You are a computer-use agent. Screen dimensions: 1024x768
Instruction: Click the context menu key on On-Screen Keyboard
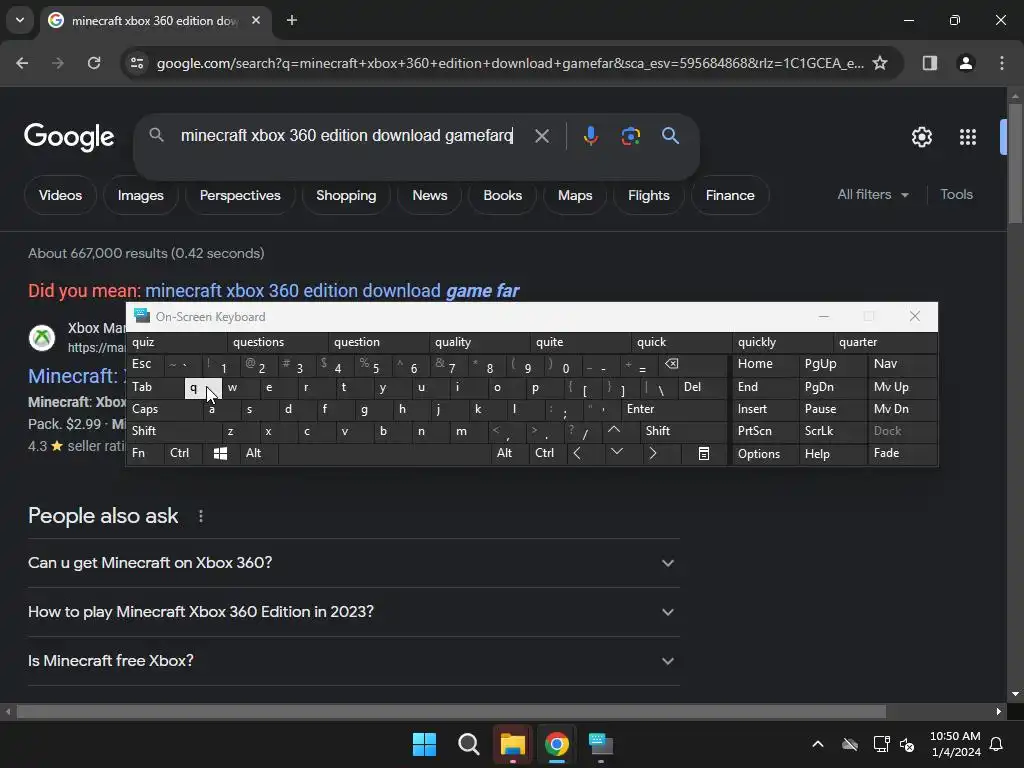coord(703,454)
